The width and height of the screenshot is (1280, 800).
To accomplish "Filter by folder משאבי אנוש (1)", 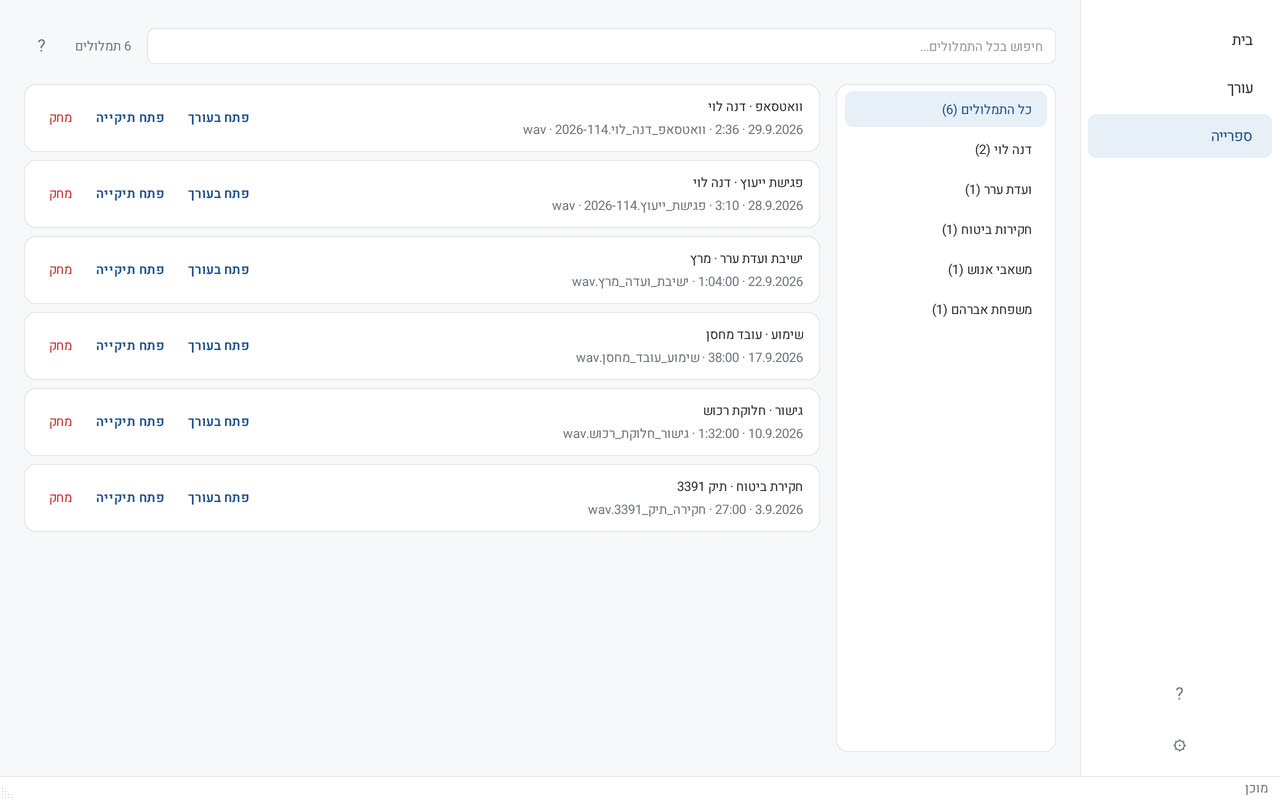I will (946, 269).
